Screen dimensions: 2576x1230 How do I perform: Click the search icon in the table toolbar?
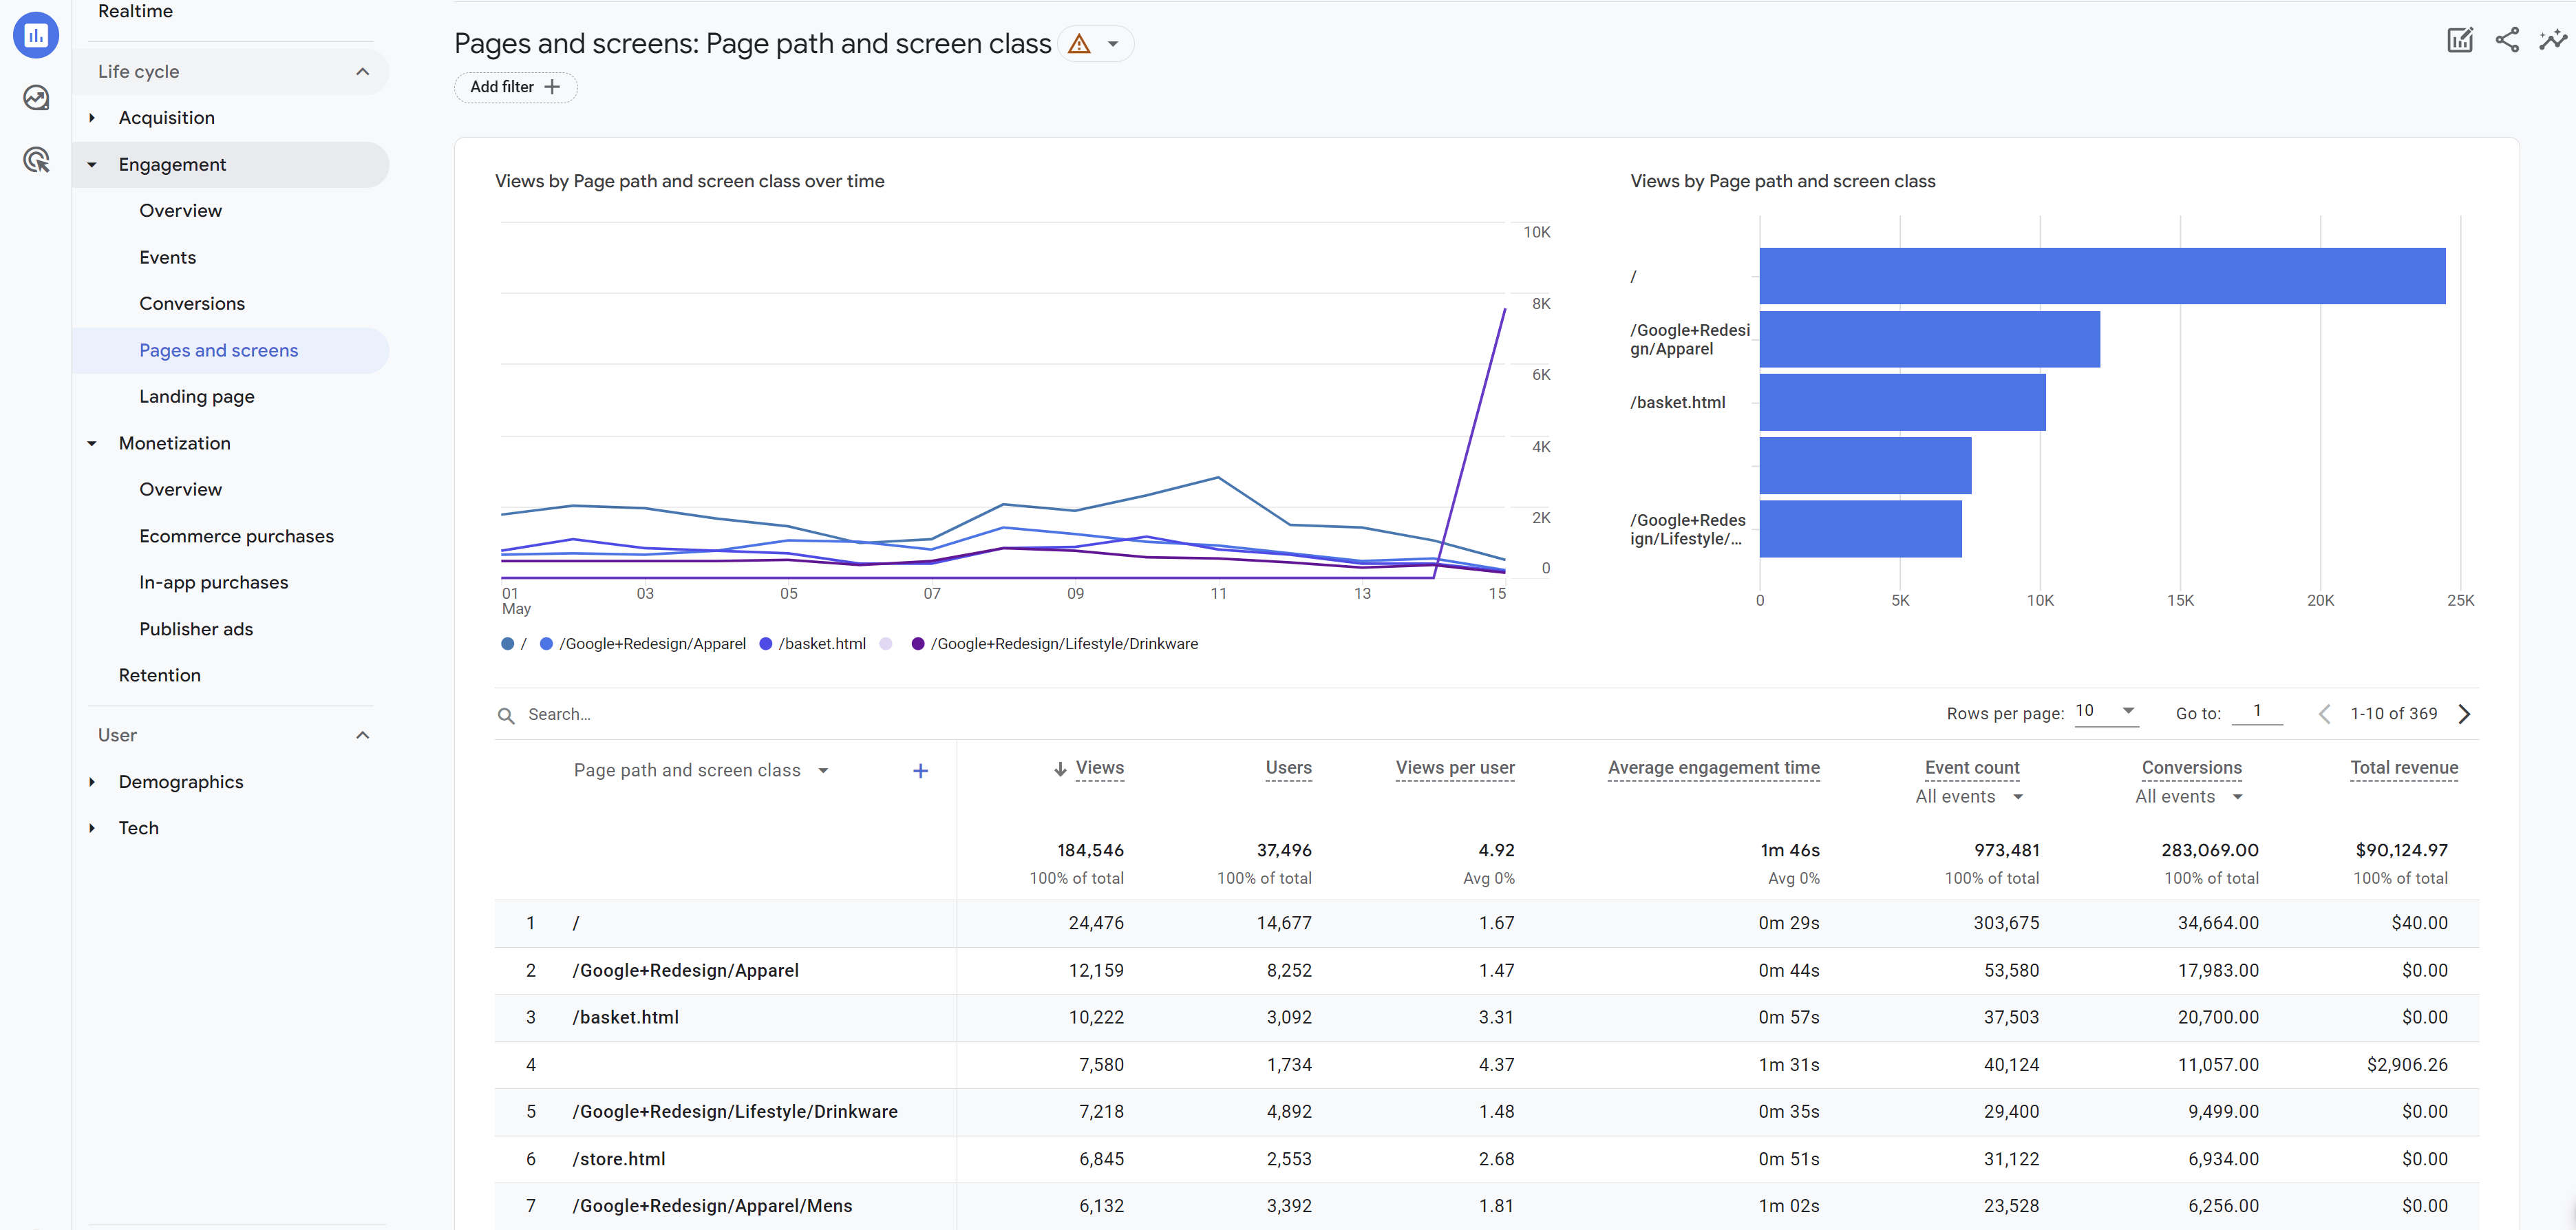pos(507,714)
